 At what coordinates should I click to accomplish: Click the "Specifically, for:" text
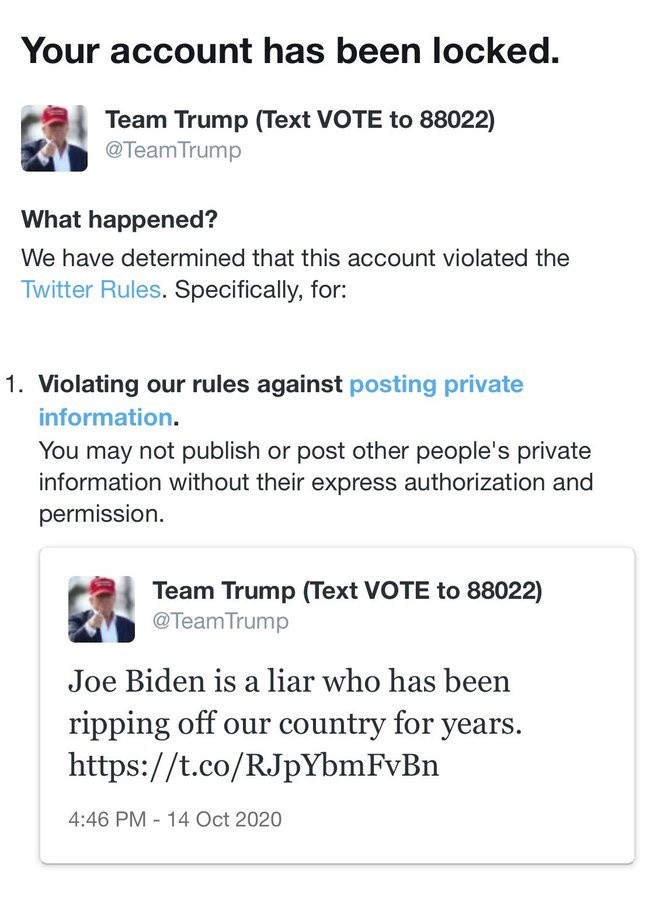click(260, 291)
